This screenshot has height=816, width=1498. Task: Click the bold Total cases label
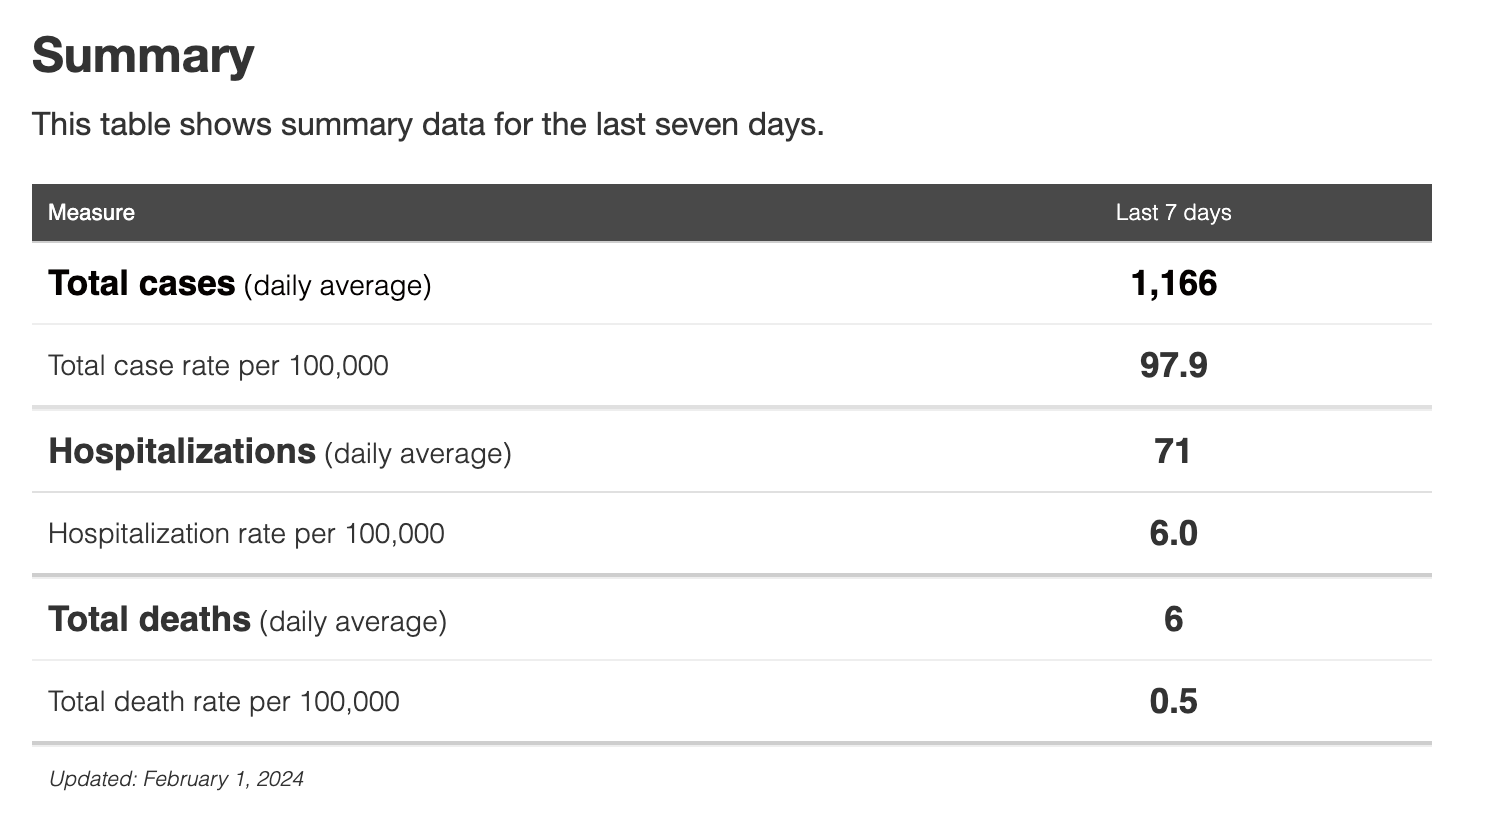[x=141, y=283]
